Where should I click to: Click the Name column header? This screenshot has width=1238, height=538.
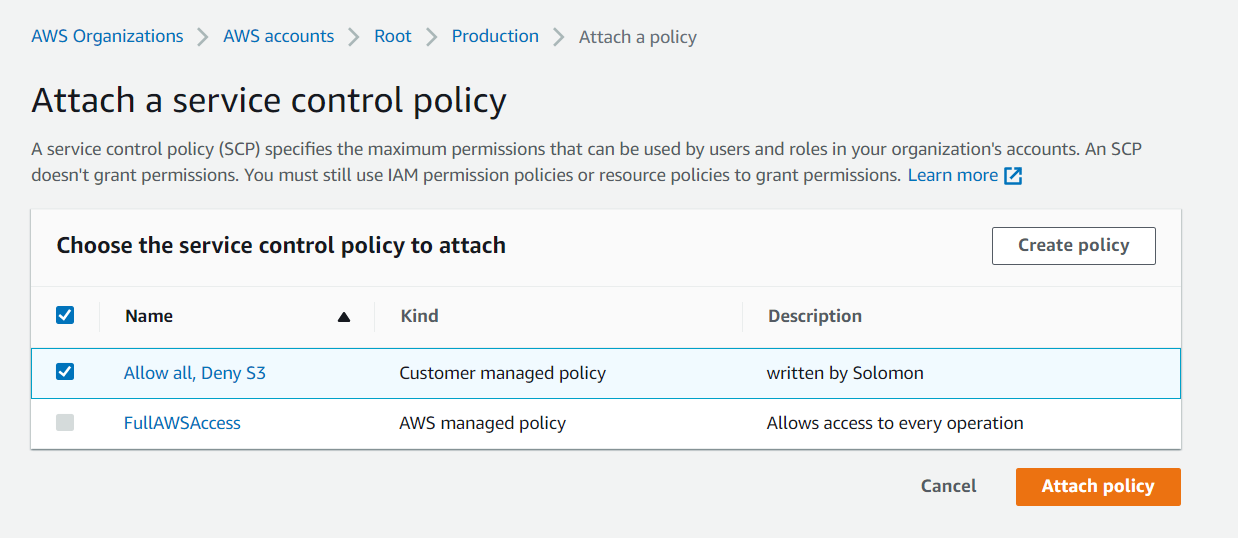[x=149, y=316]
